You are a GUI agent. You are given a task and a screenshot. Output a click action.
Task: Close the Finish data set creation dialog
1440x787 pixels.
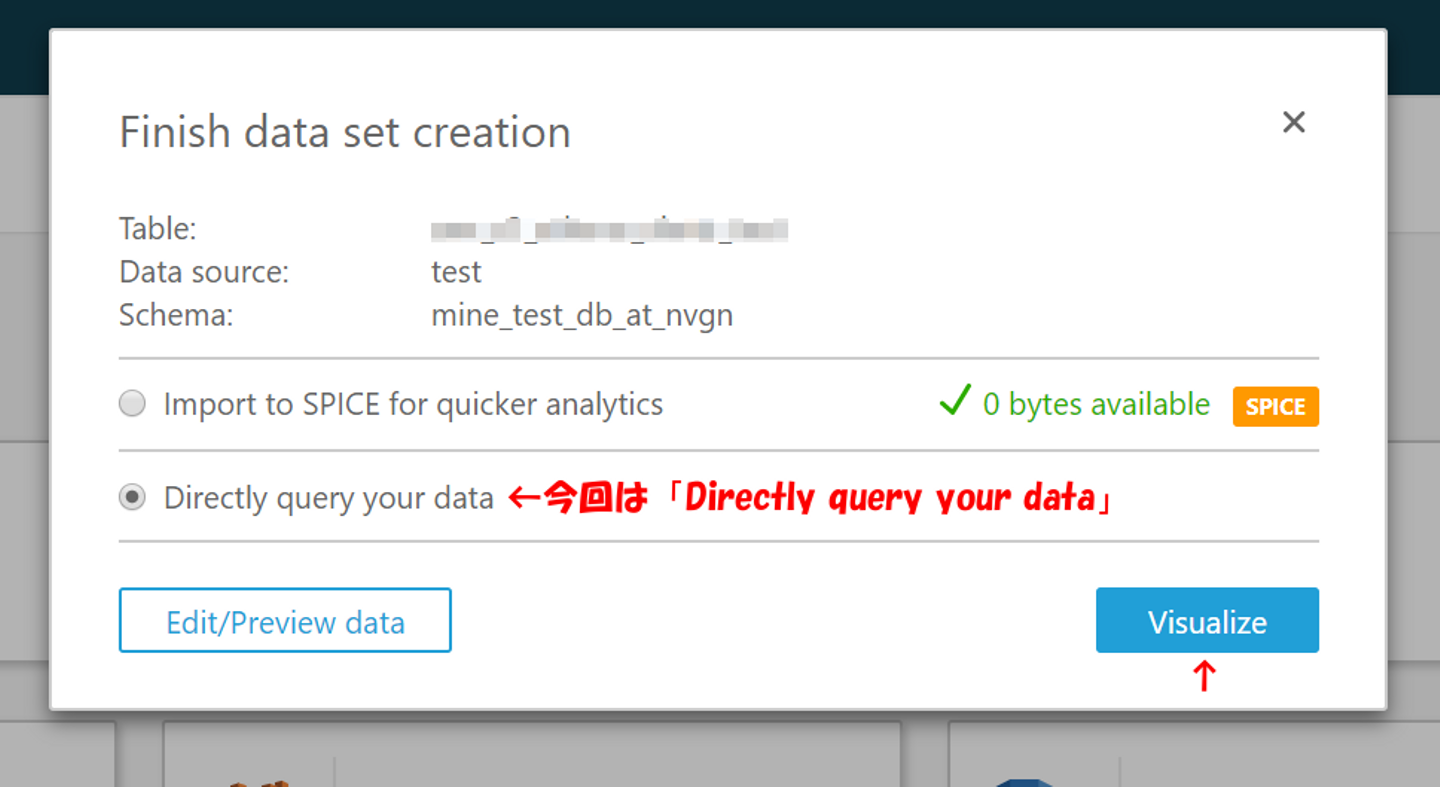point(1294,122)
